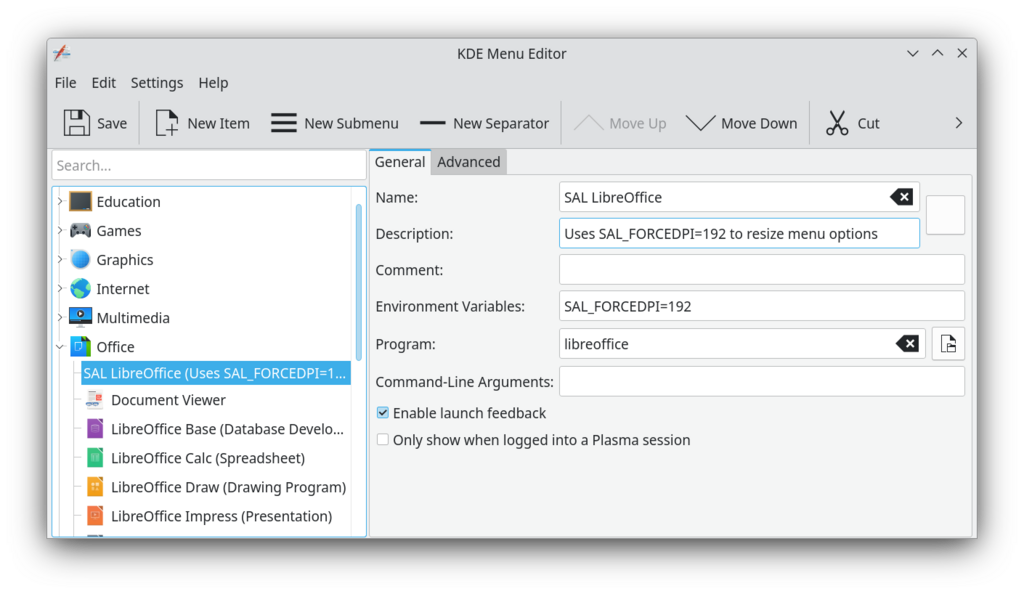Select SAL LibreOffice entry in the tree

(215, 373)
